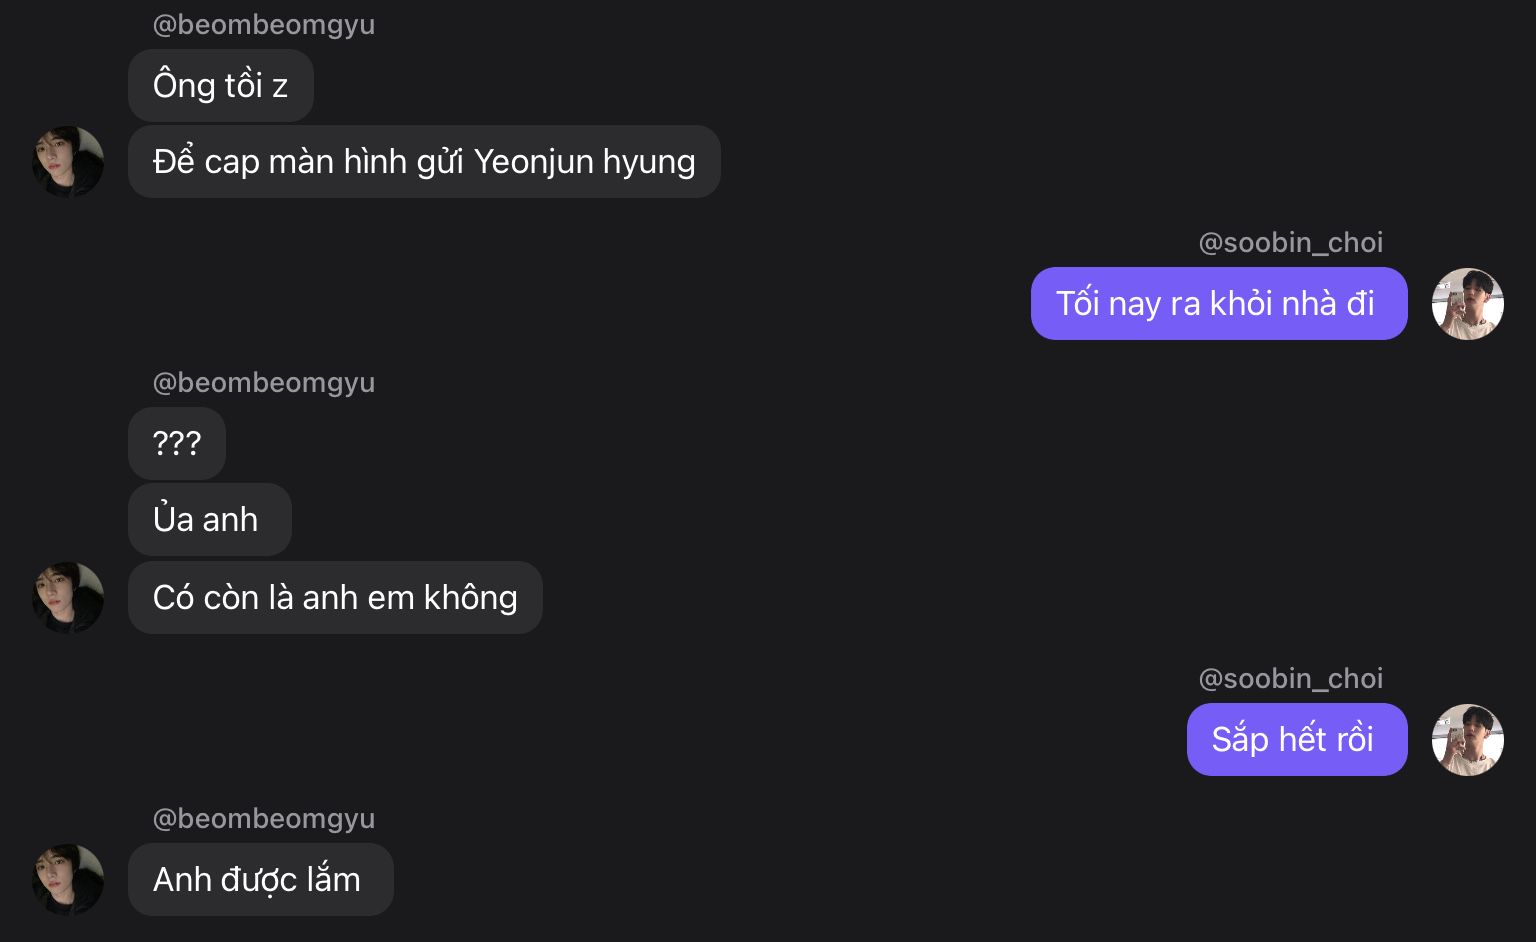1536x942 pixels.
Task: Select @soobin_choi handle above 'Sắp hết rồi'
Action: [x=1290, y=679]
